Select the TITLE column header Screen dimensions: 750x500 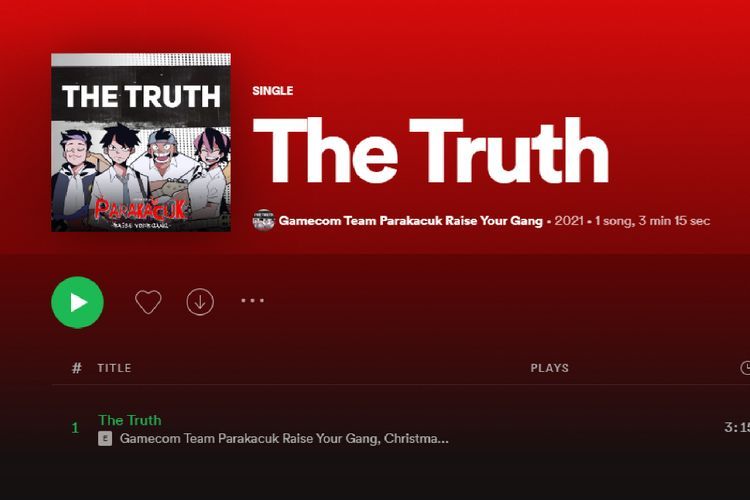[114, 368]
